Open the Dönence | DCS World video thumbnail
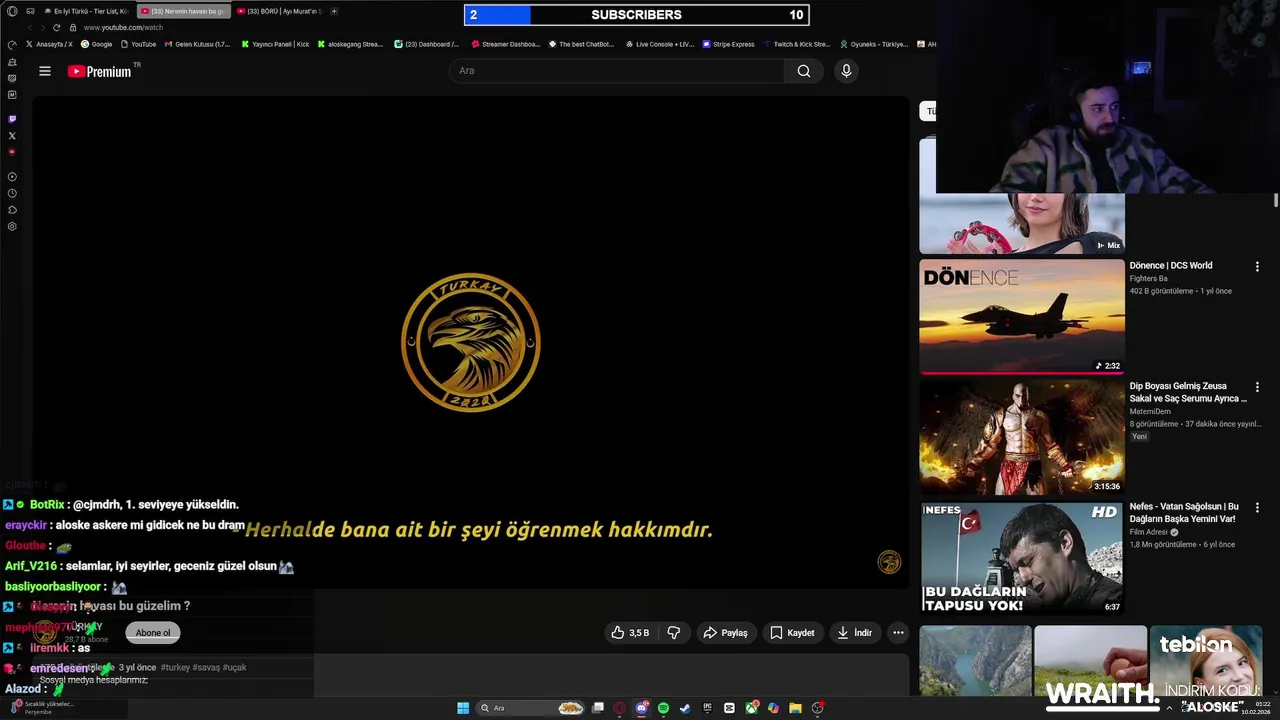1280x720 pixels. tap(1022, 317)
